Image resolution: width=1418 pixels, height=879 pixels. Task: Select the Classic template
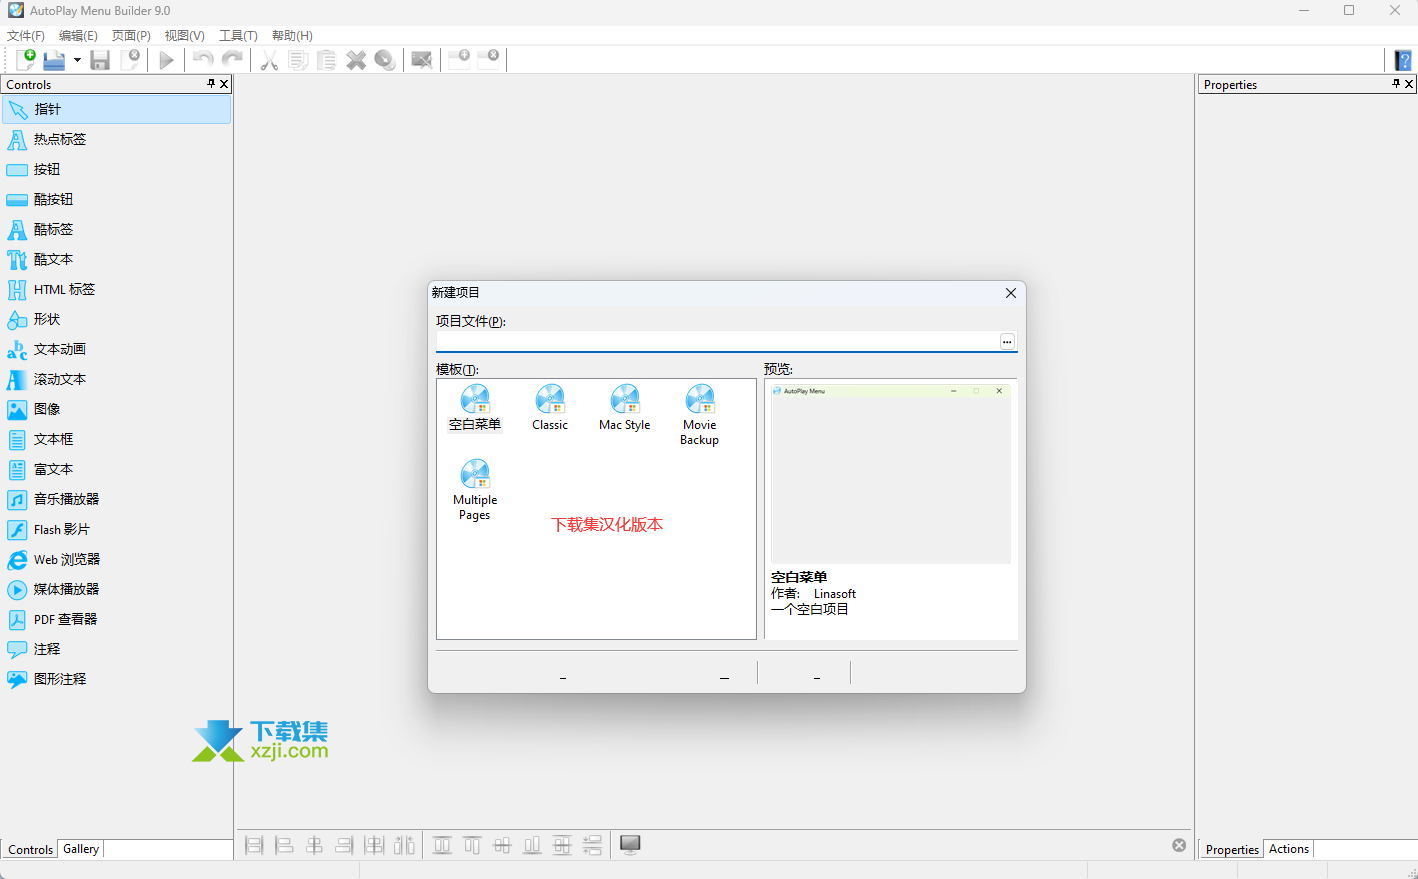(x=550, y=408)
